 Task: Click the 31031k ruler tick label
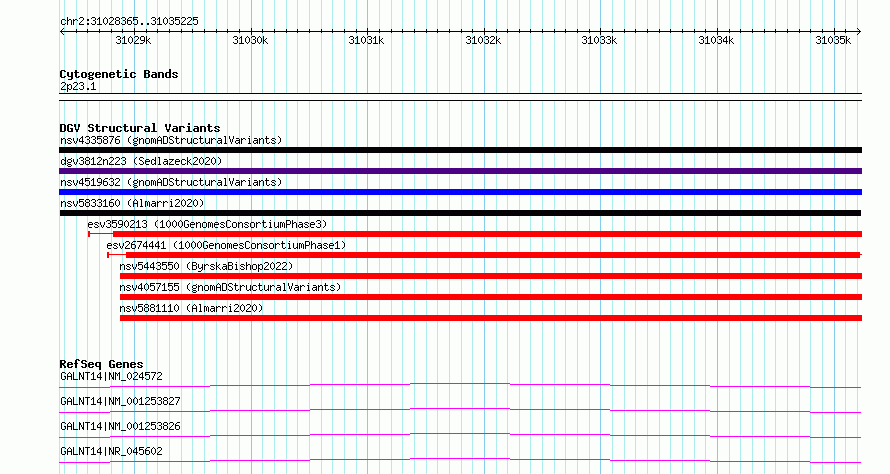point(366,40)
